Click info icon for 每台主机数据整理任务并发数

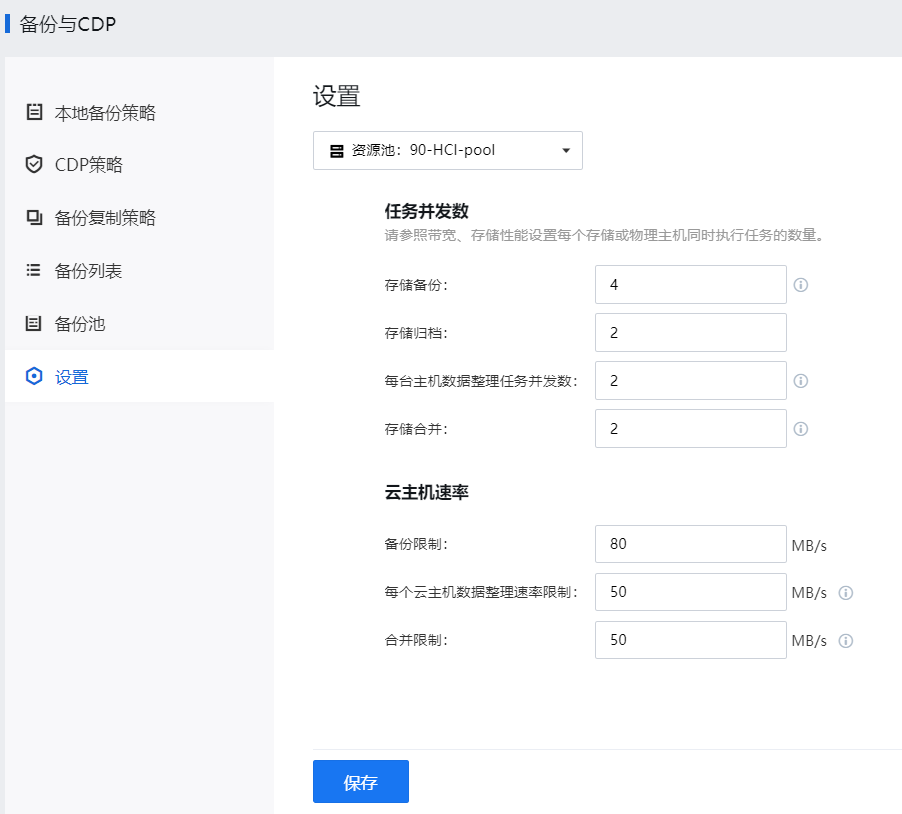click(800, 381)
